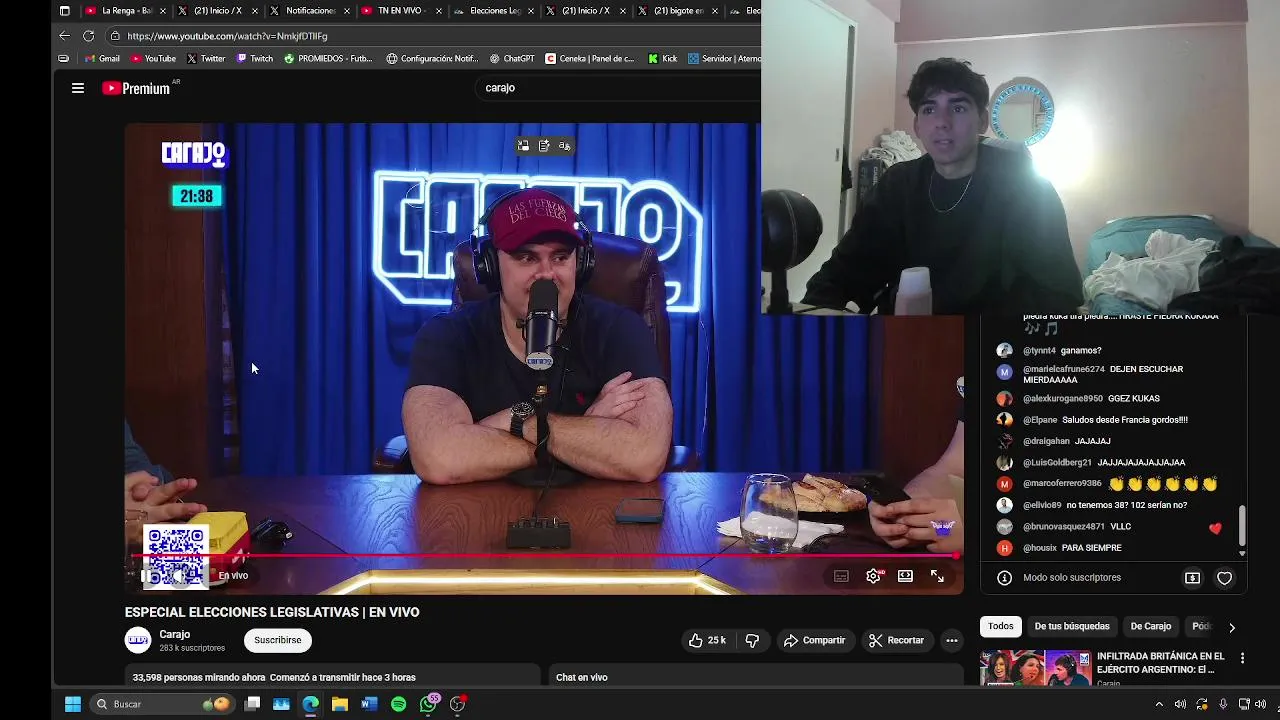Click the subscribers-only mode info icon
The image size is (1280, 720).
pos(1004,578)
